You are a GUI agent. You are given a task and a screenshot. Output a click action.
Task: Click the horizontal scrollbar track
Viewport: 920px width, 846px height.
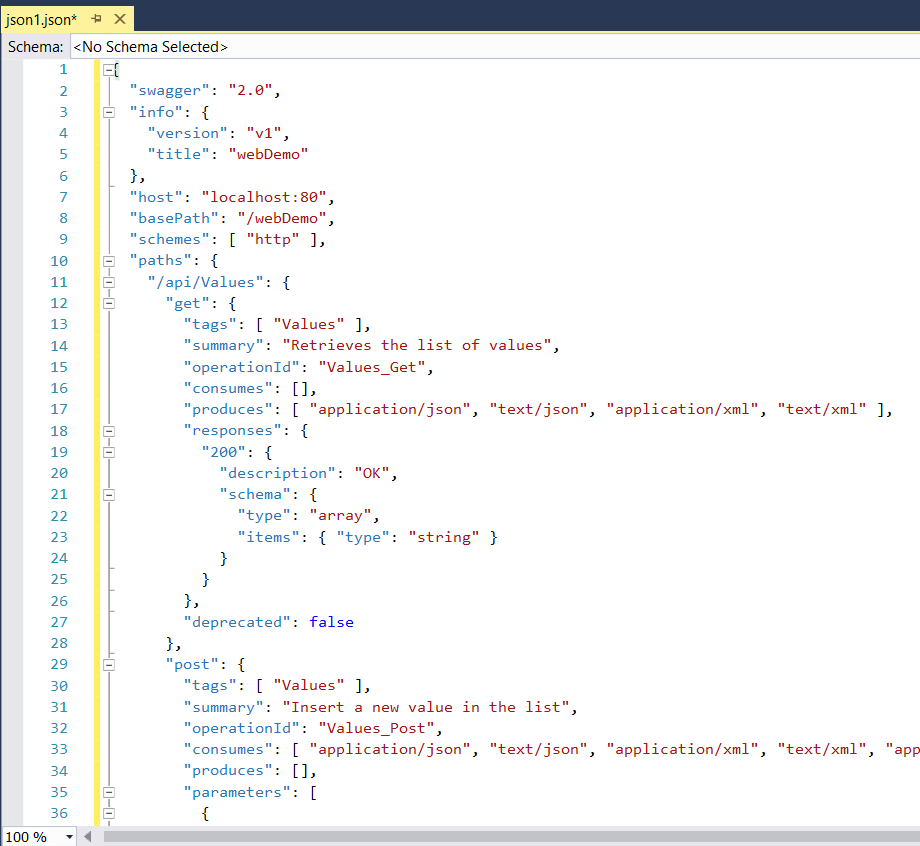510,837
